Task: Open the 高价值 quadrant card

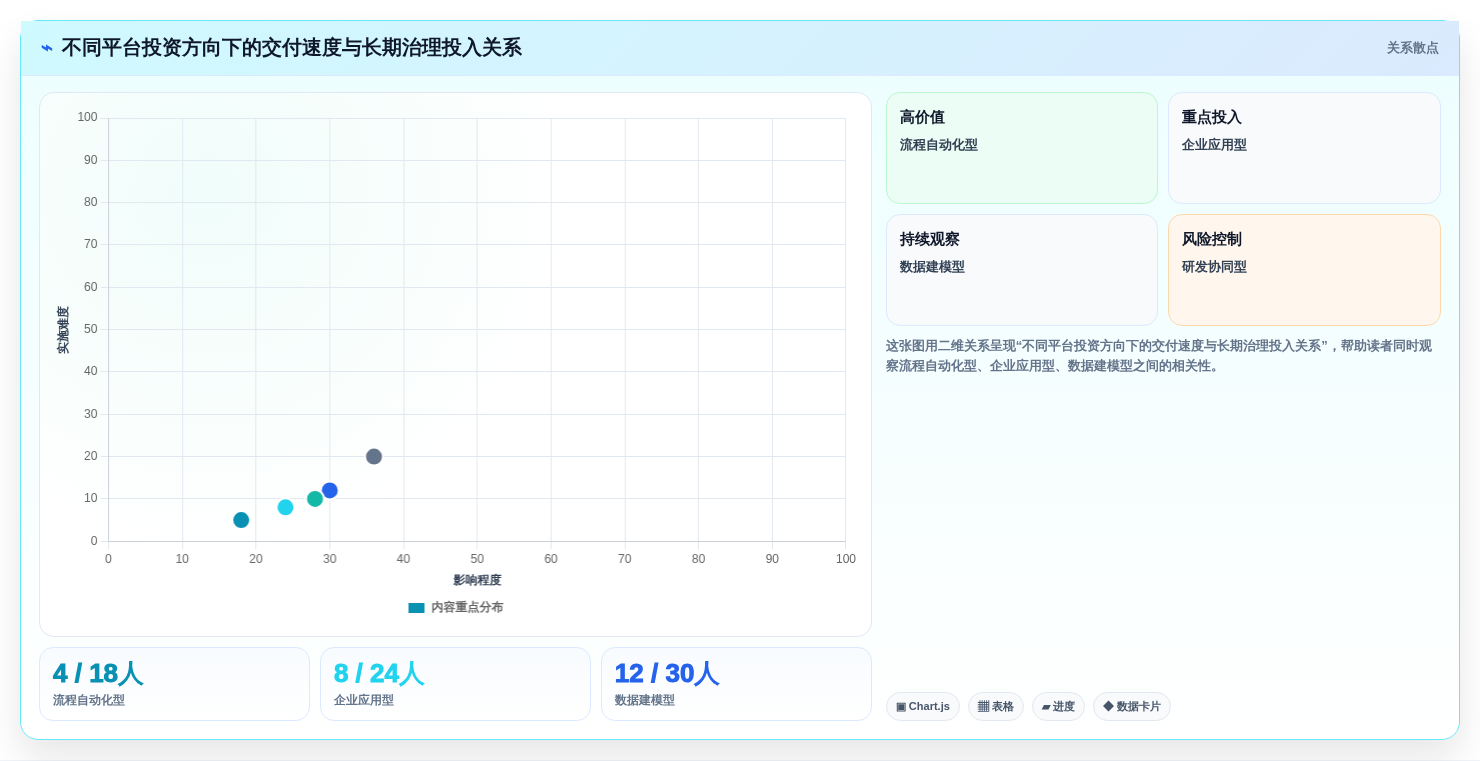Action: click(1021, 148)
